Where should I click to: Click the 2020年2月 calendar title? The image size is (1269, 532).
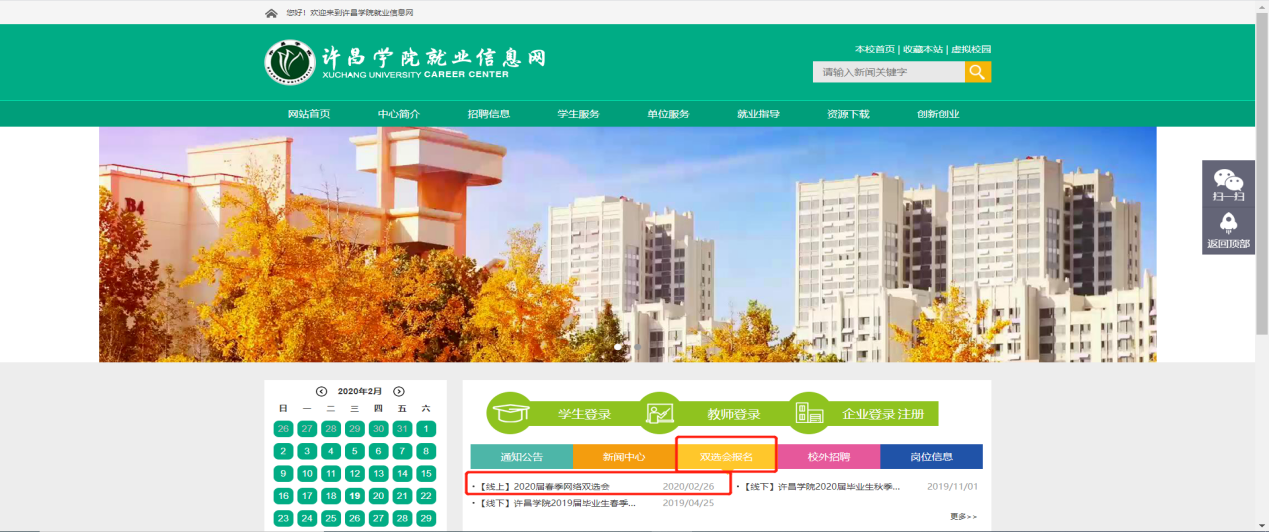[x=360, y=391]
